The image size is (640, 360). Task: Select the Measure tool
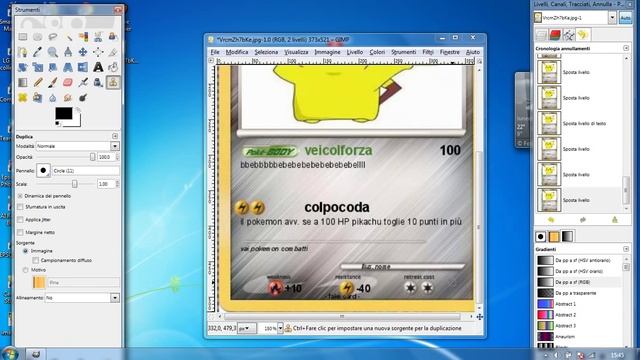coord(68,52)
